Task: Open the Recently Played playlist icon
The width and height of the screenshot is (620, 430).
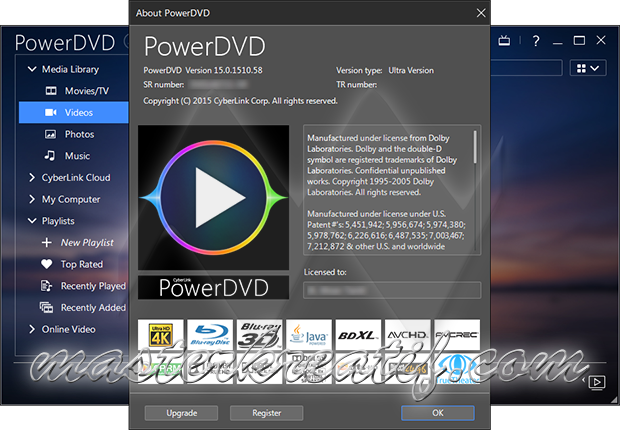Action: click(46, 286)
